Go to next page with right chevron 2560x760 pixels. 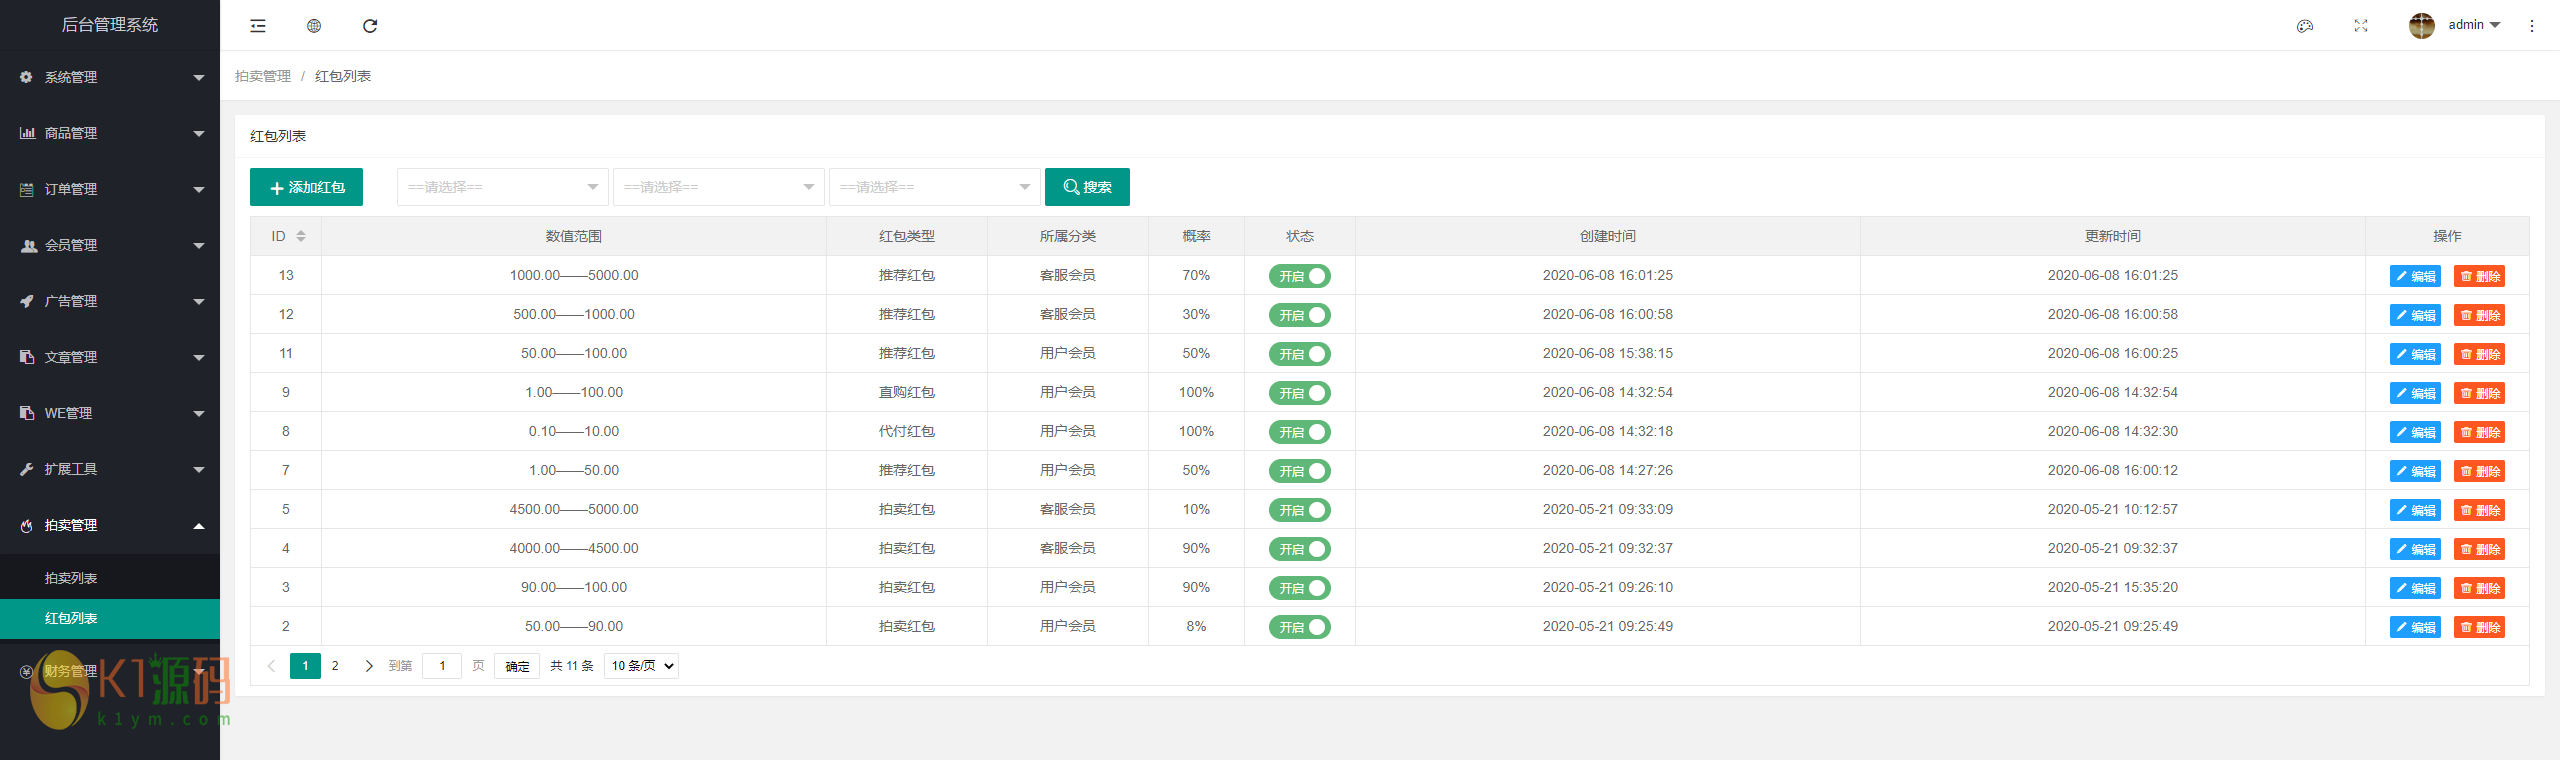click(x=369, y=666)
